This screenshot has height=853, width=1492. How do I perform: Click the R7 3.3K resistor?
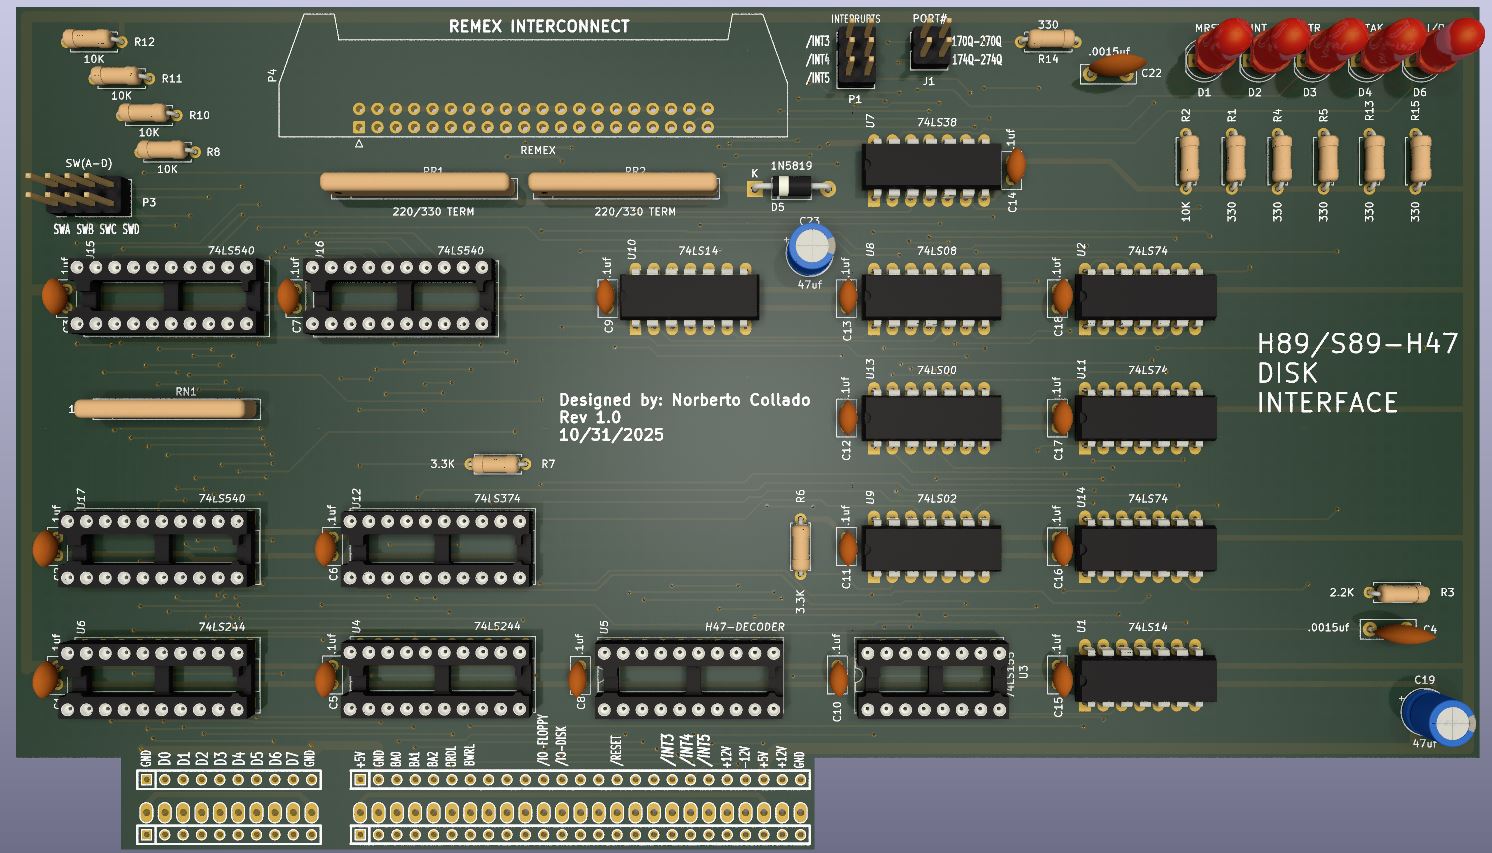pos(496,464)
